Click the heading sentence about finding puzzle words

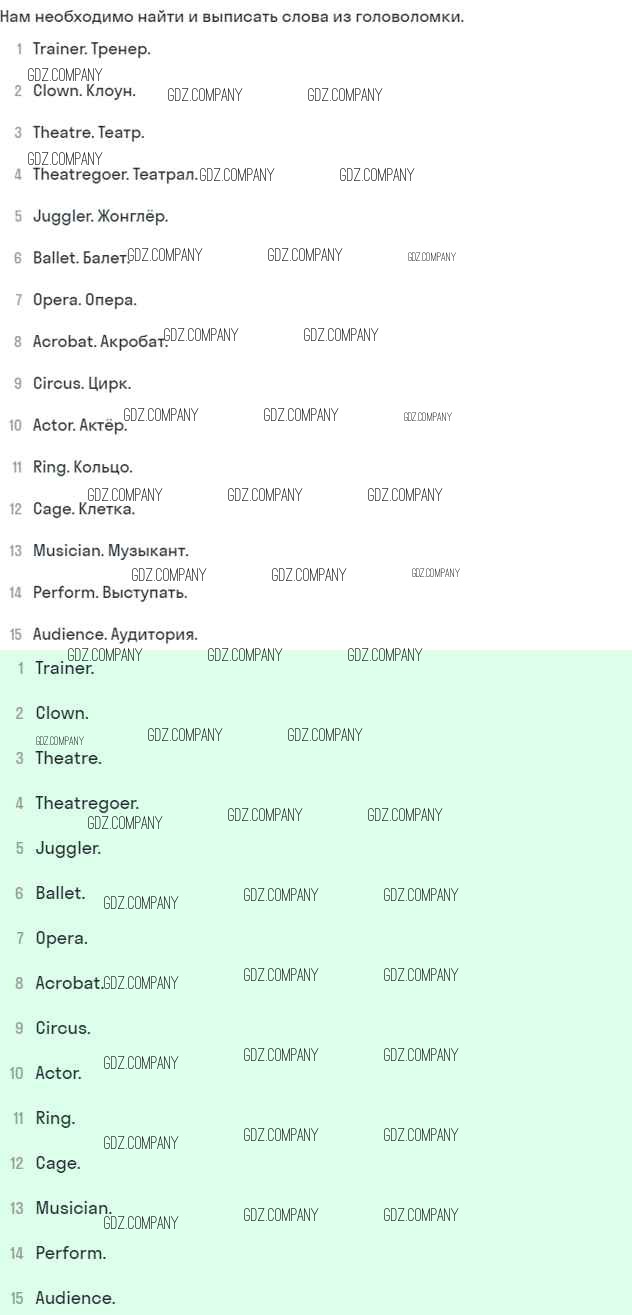pos(232,17)
